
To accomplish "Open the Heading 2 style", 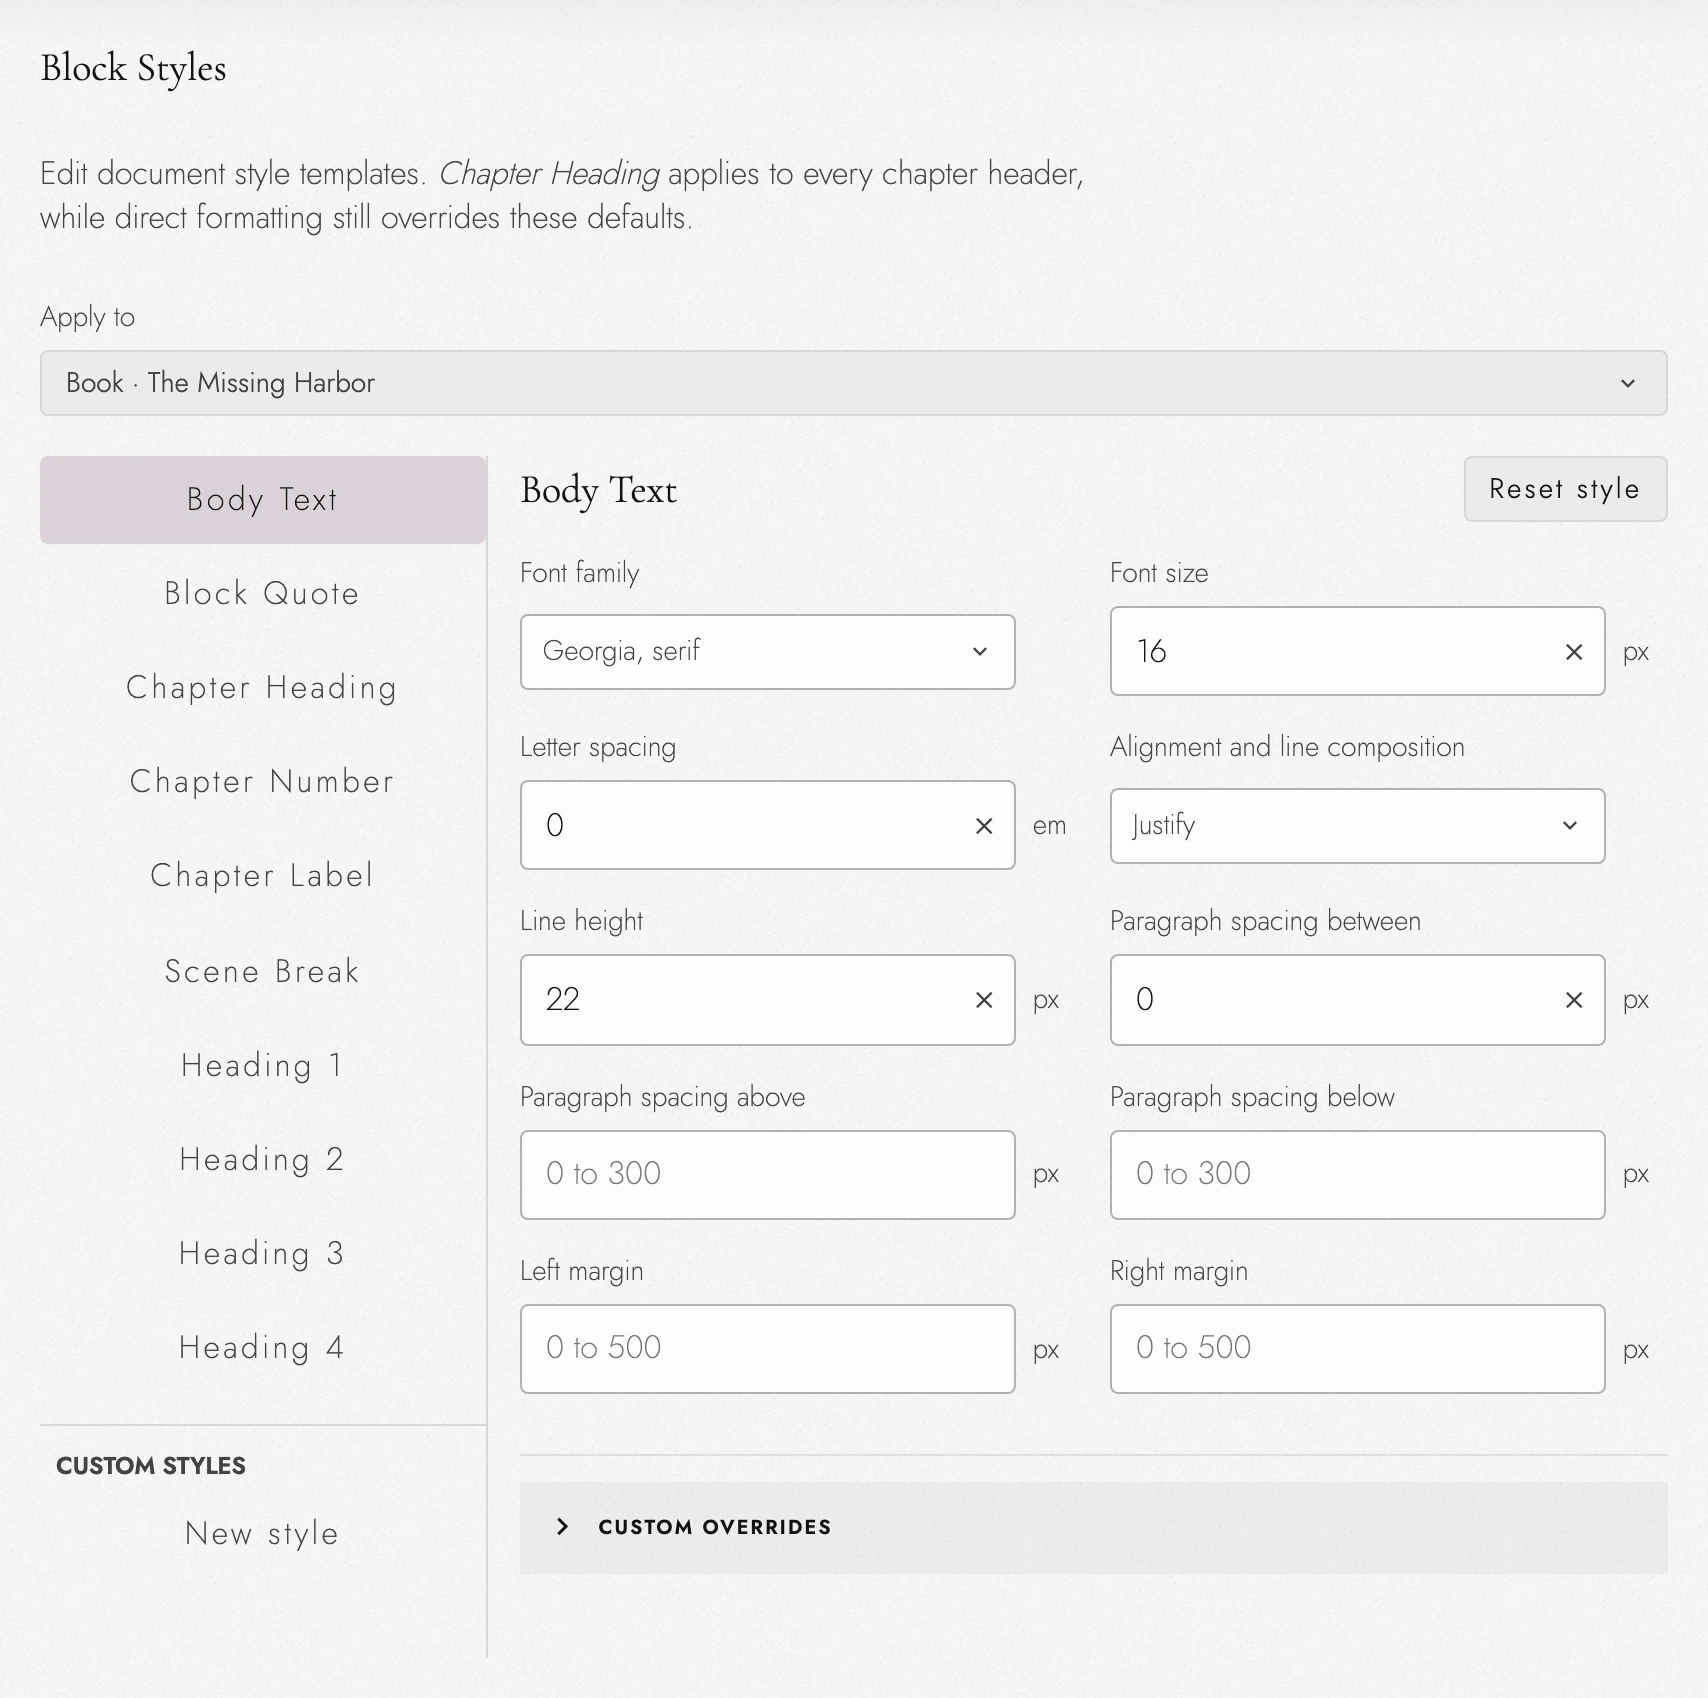I will pos(262,1160).
